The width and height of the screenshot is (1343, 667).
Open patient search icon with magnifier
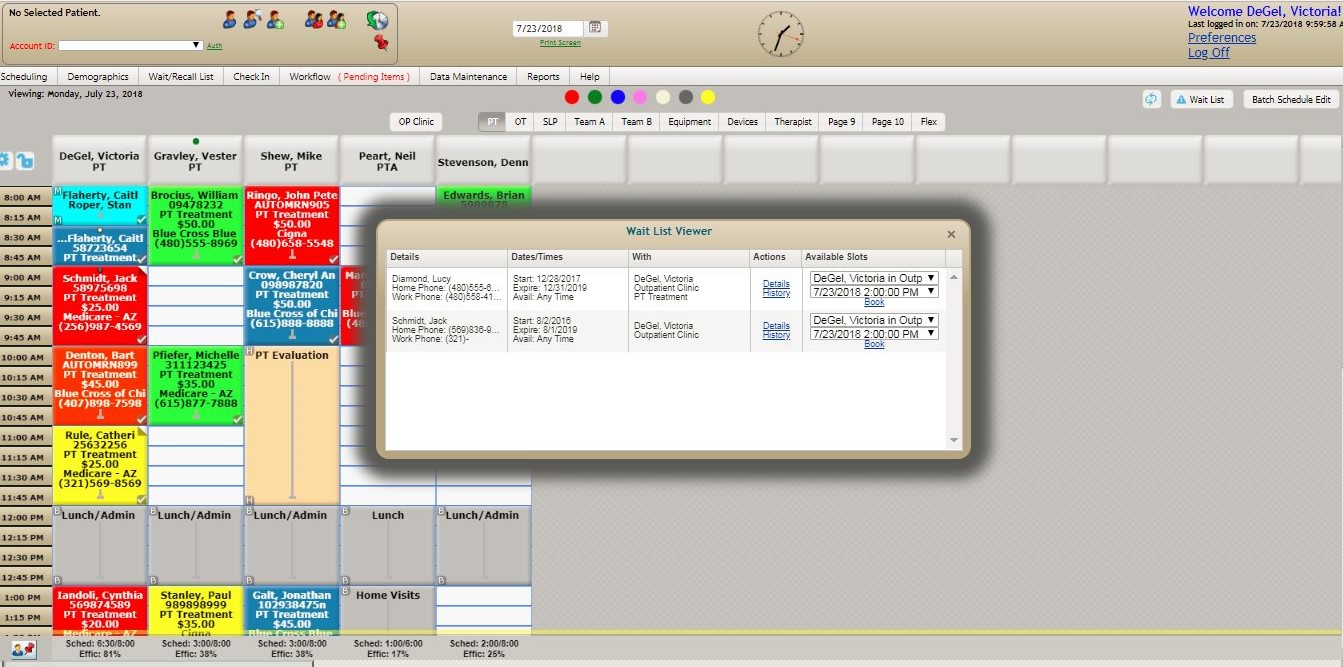(x=252, y=19)
